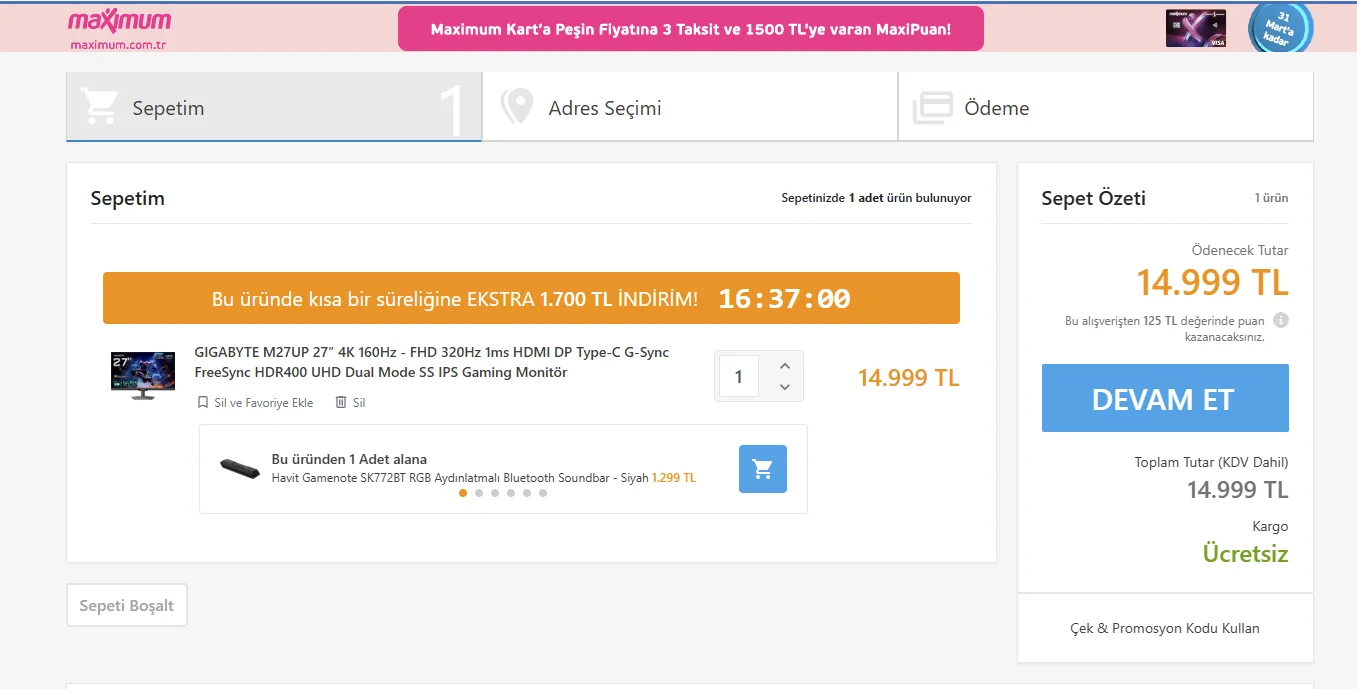Click the Sepeti Boşalt button
Screen dimensions: 1357x689
tap(127, 606)
